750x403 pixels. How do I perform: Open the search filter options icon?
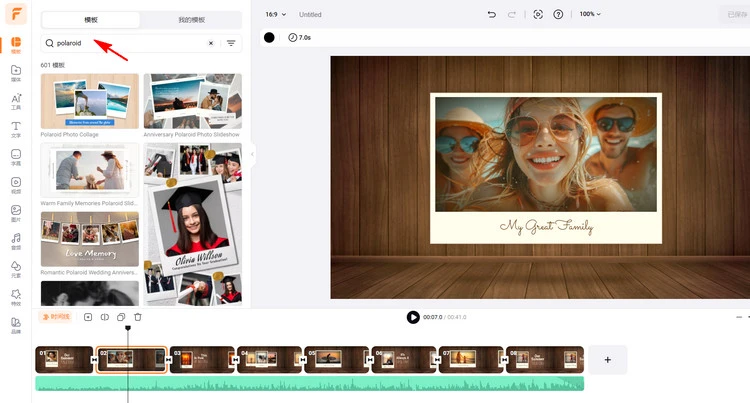(x=231, y=44)
